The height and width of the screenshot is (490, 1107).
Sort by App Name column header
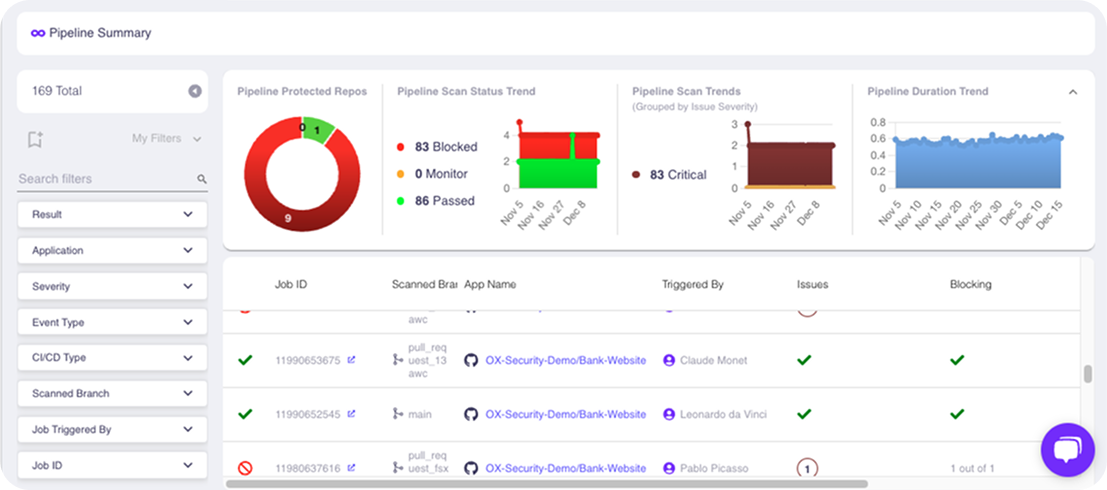click(x=490, y=285)
